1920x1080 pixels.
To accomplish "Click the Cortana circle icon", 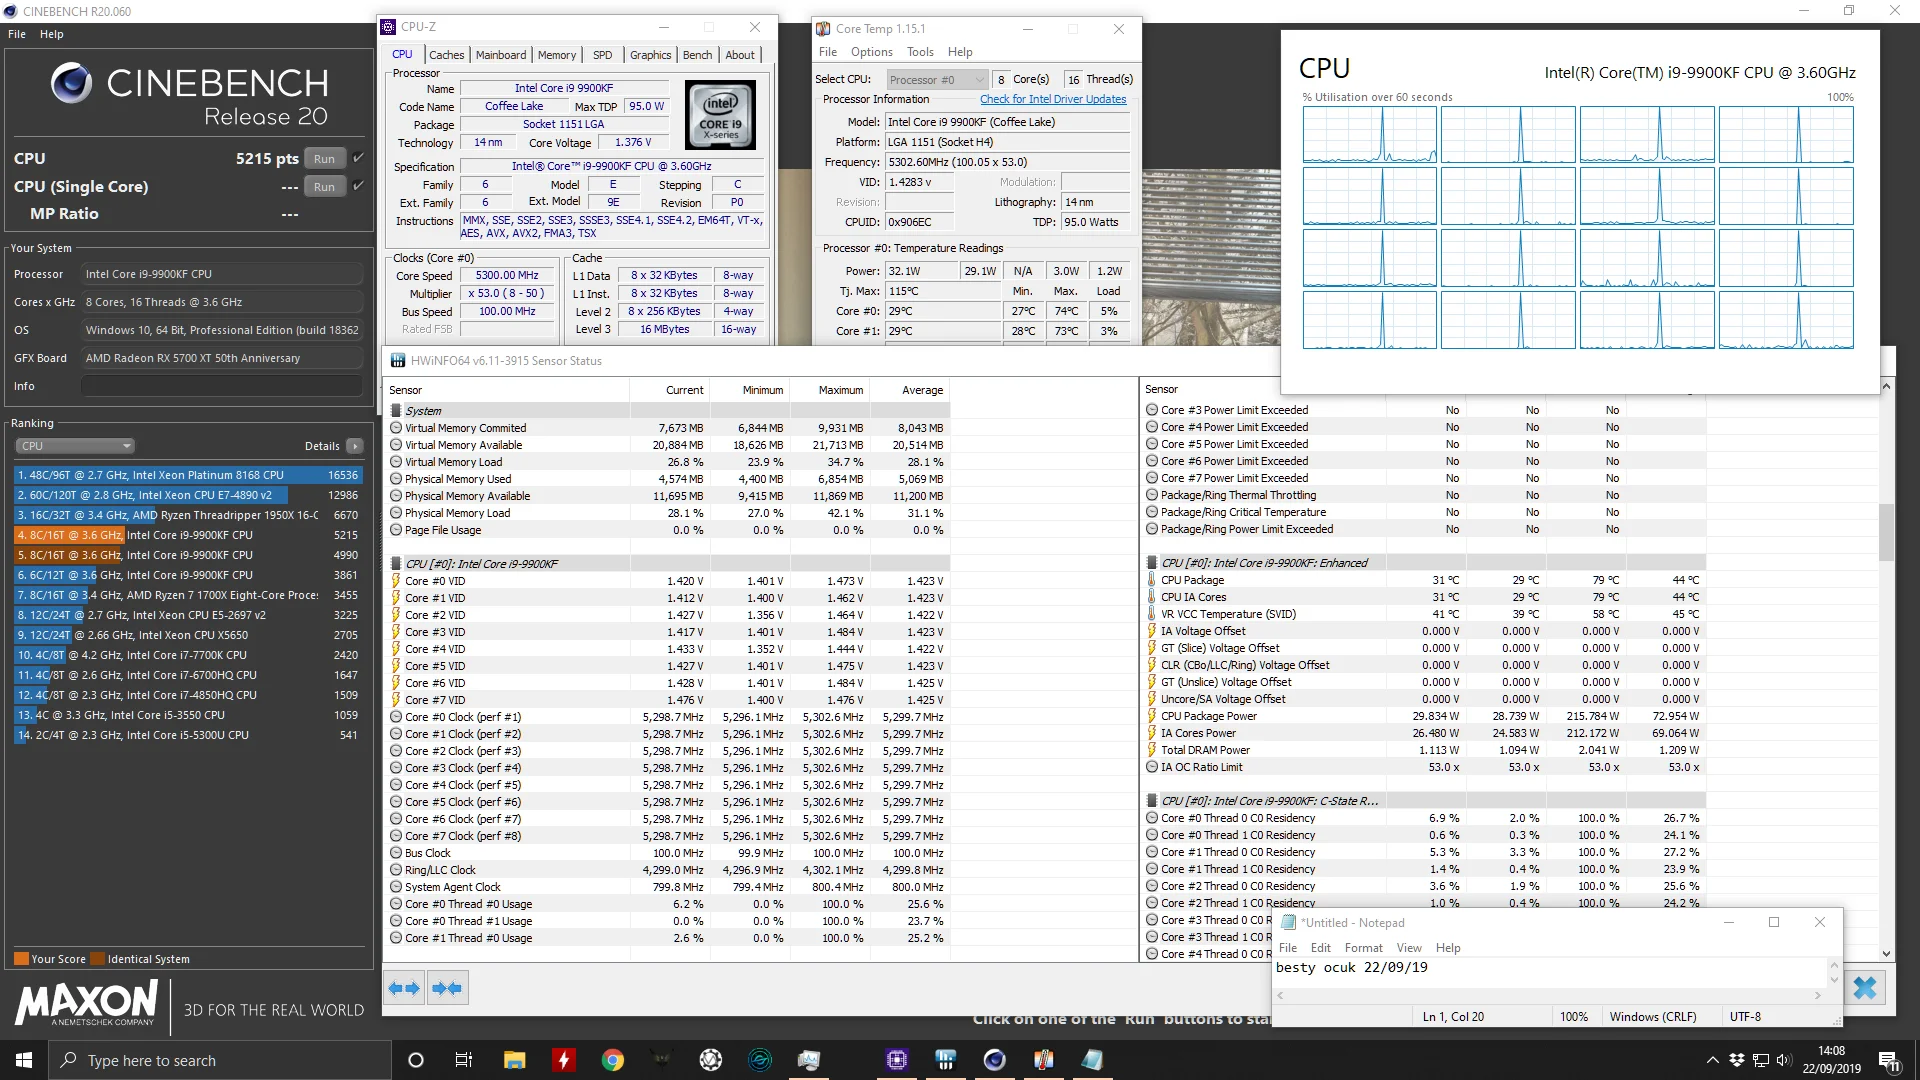I will [x=416, y=1060].
